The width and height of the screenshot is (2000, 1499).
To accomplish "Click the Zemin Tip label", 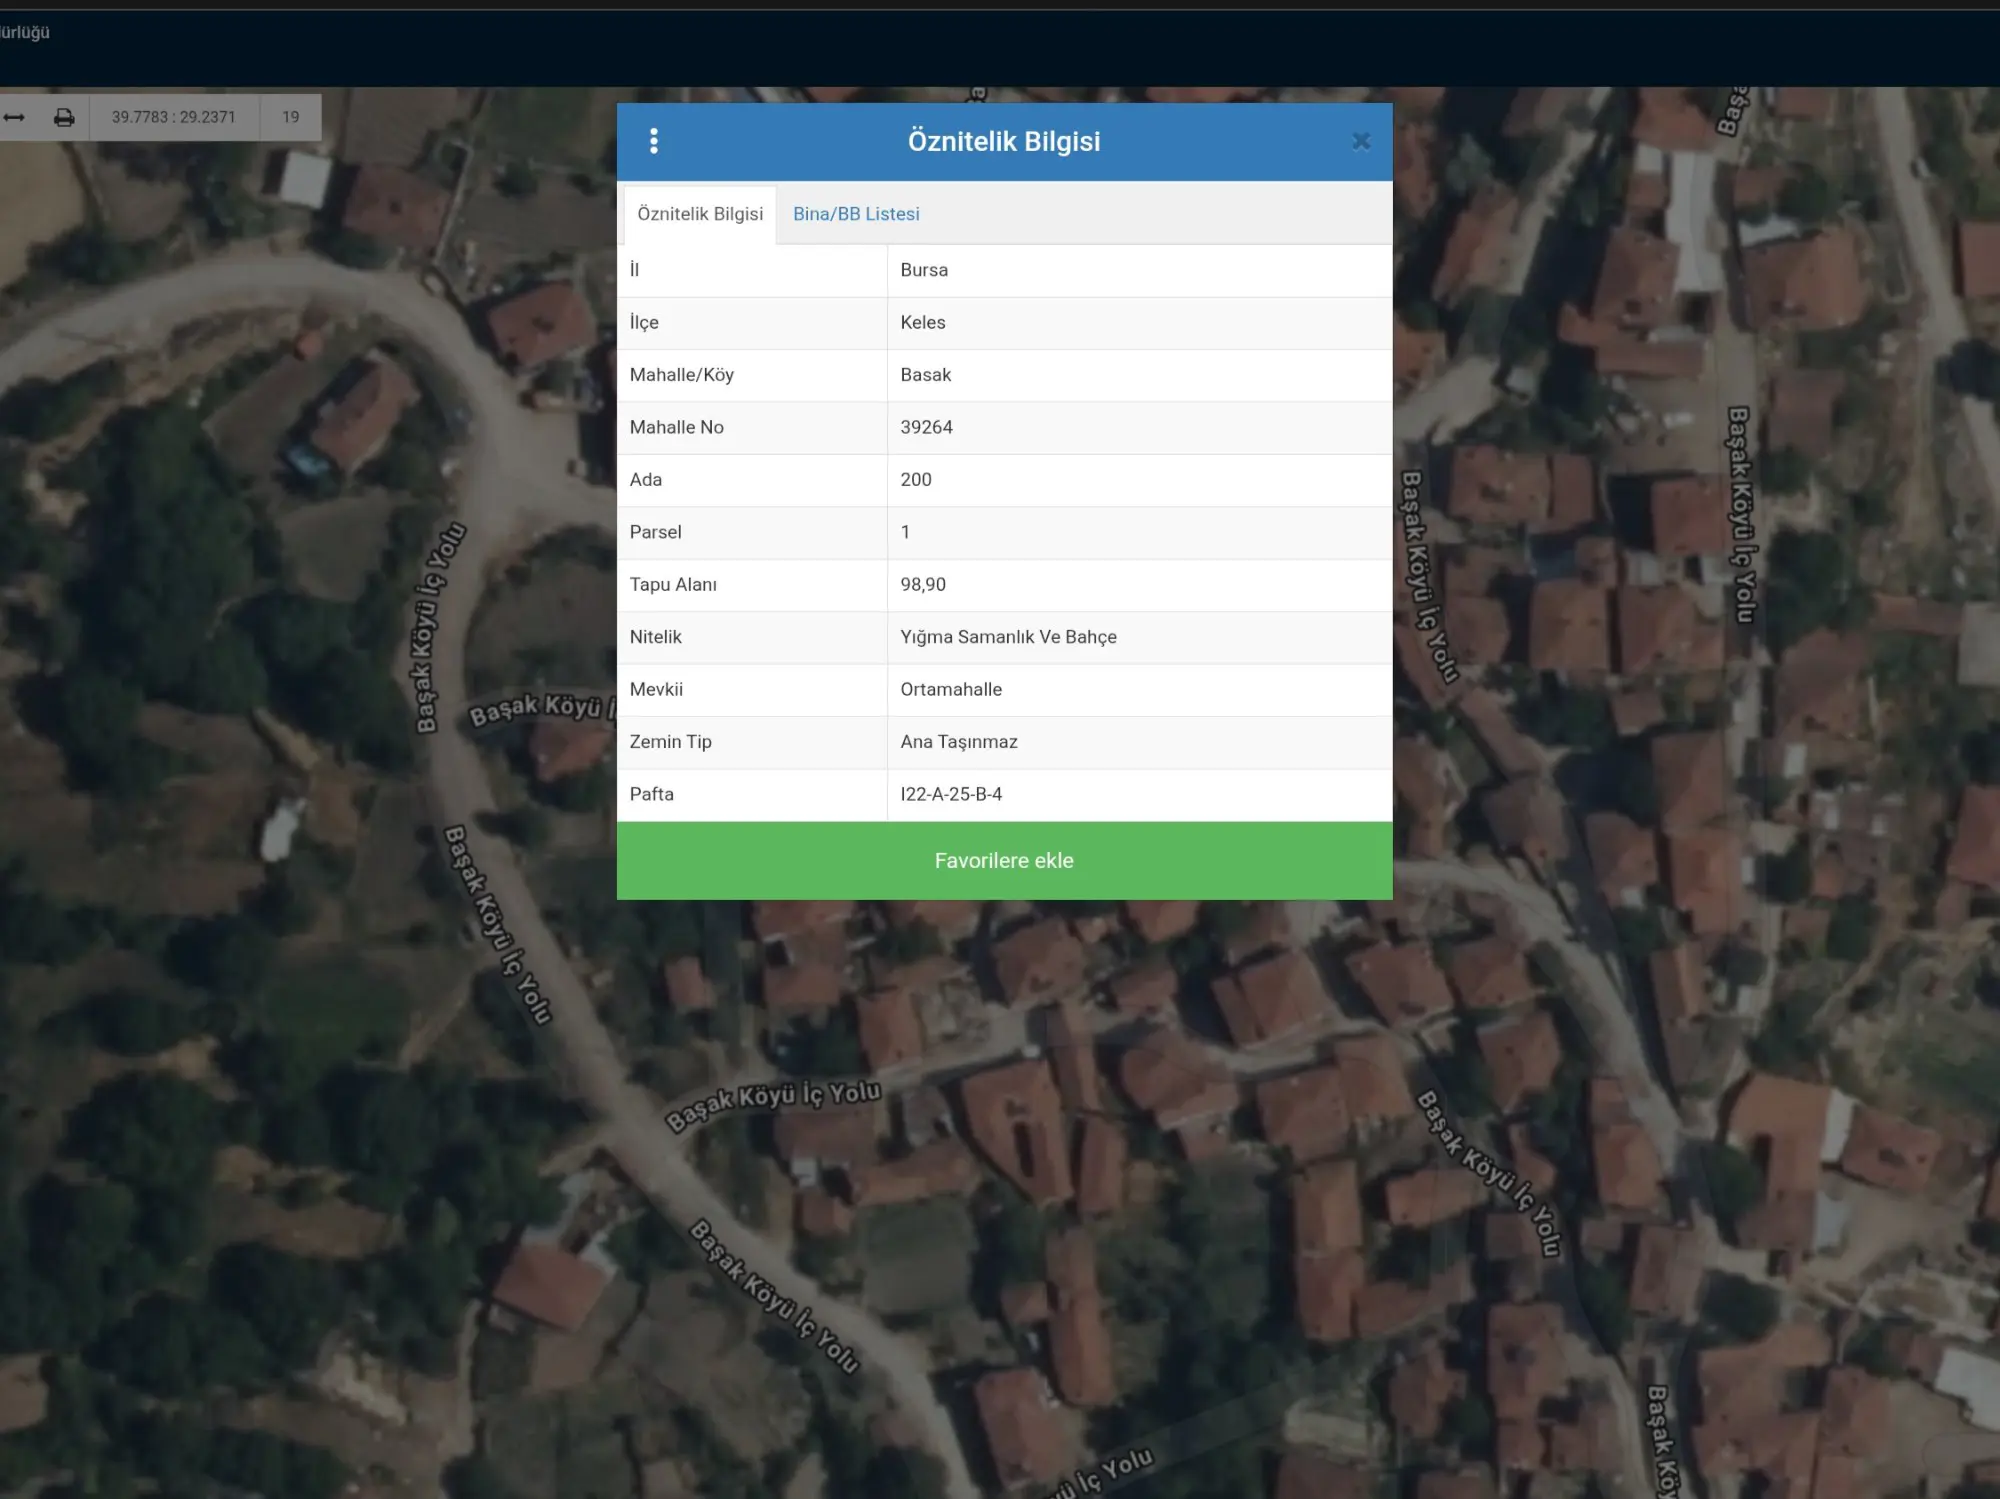I will coord(671,742).
